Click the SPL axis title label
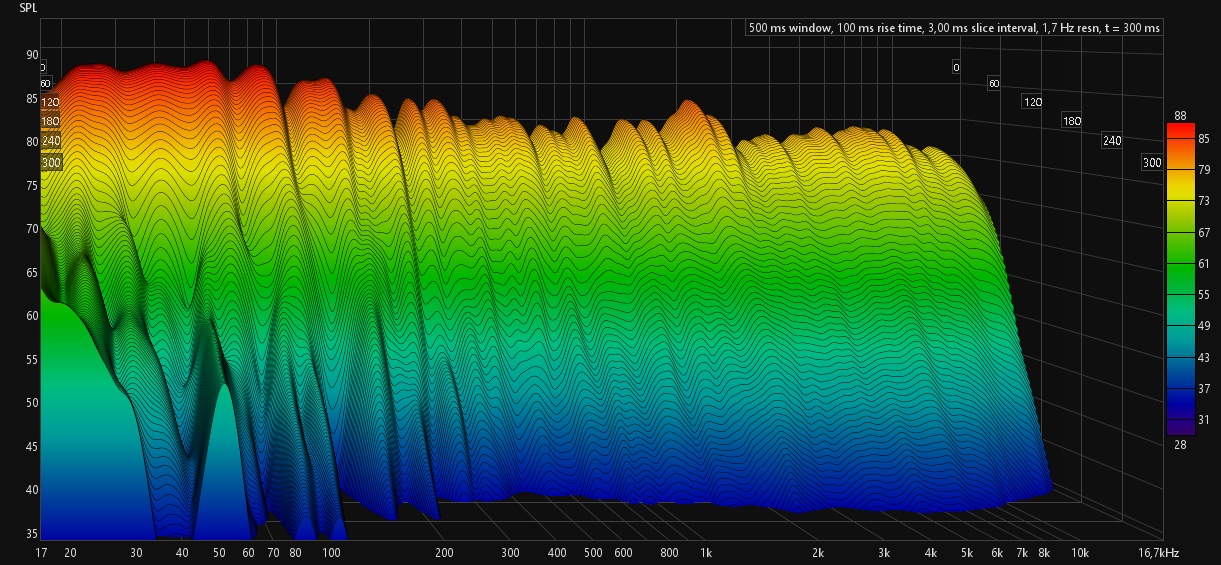 point(30,7)
